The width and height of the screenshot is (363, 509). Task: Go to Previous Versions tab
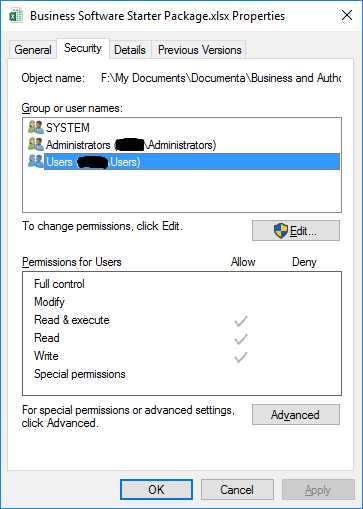pos(199,50)
